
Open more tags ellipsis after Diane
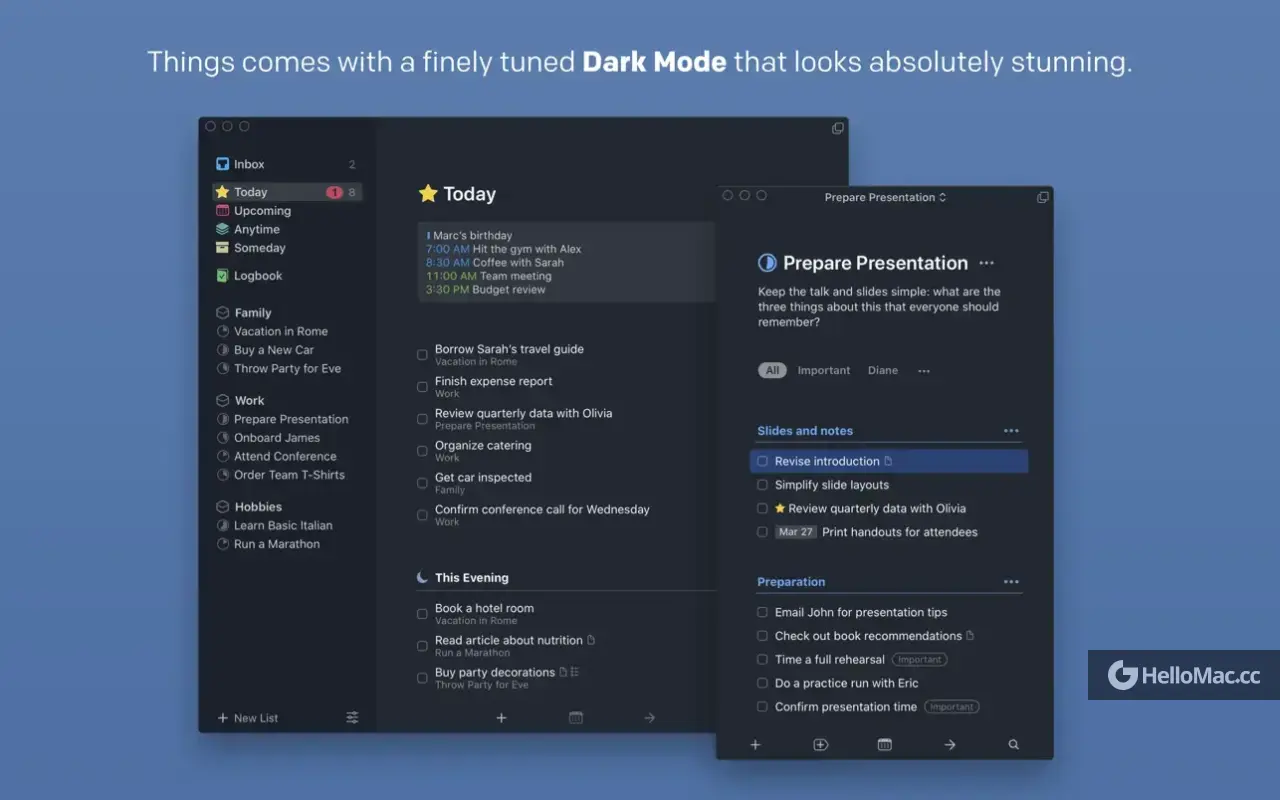(924, 371)
